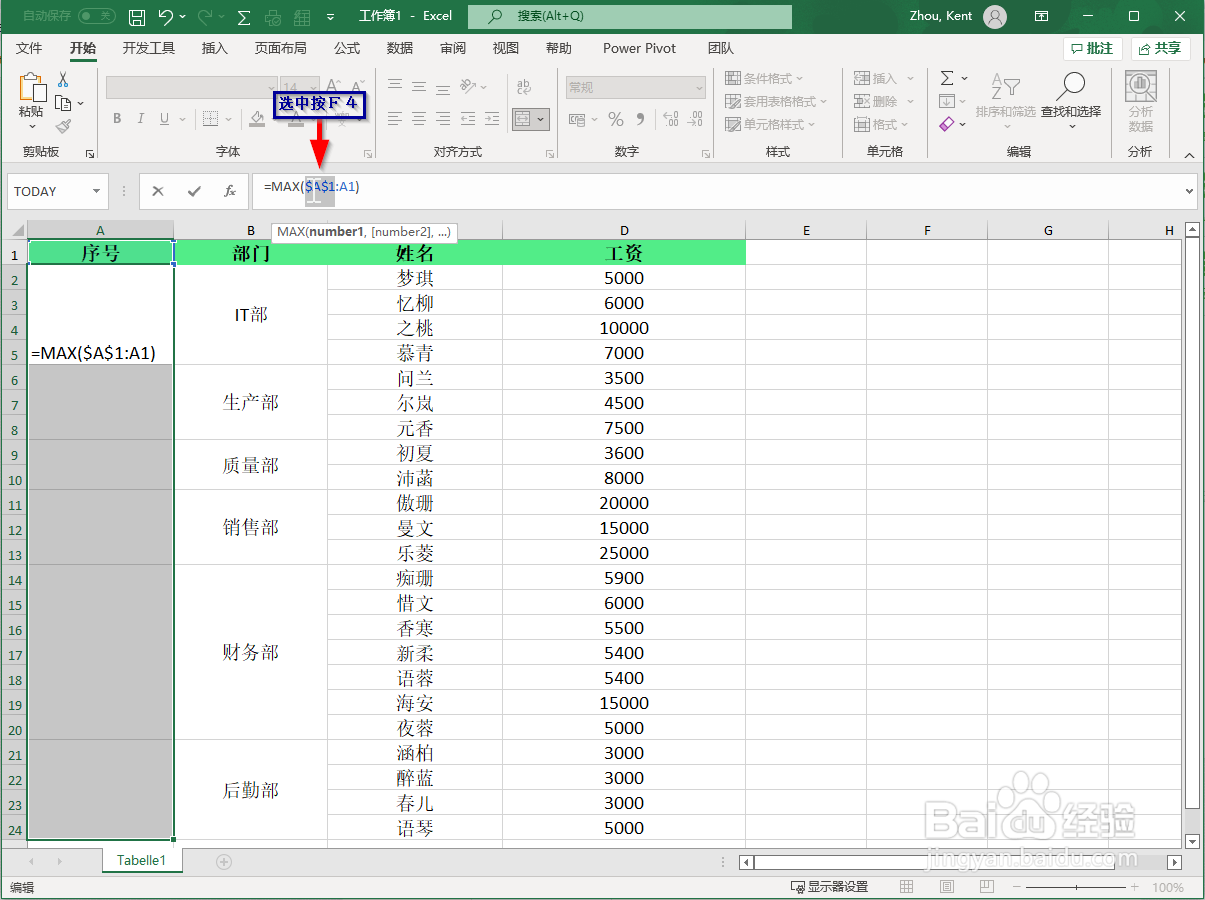Click the Percent Style icon

click(616, 120)
